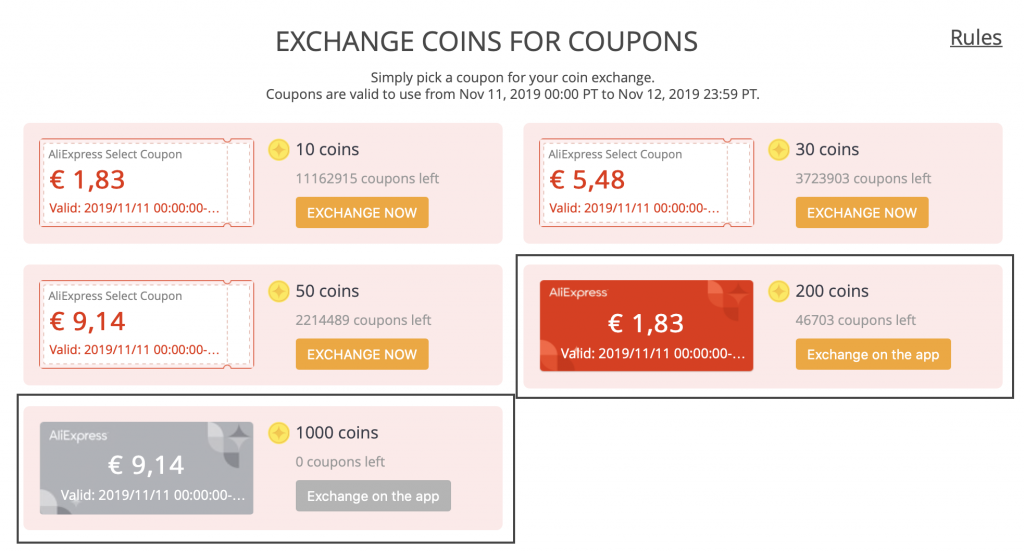Click the 46703 coupons left text
1024x552 pixels.
[856, 320]
